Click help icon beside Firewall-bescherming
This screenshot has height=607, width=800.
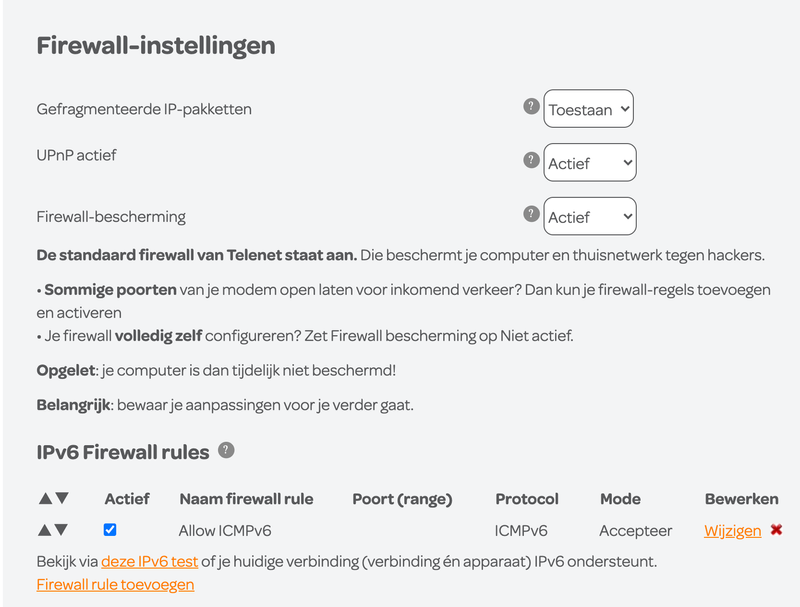(x=531, y=214)
